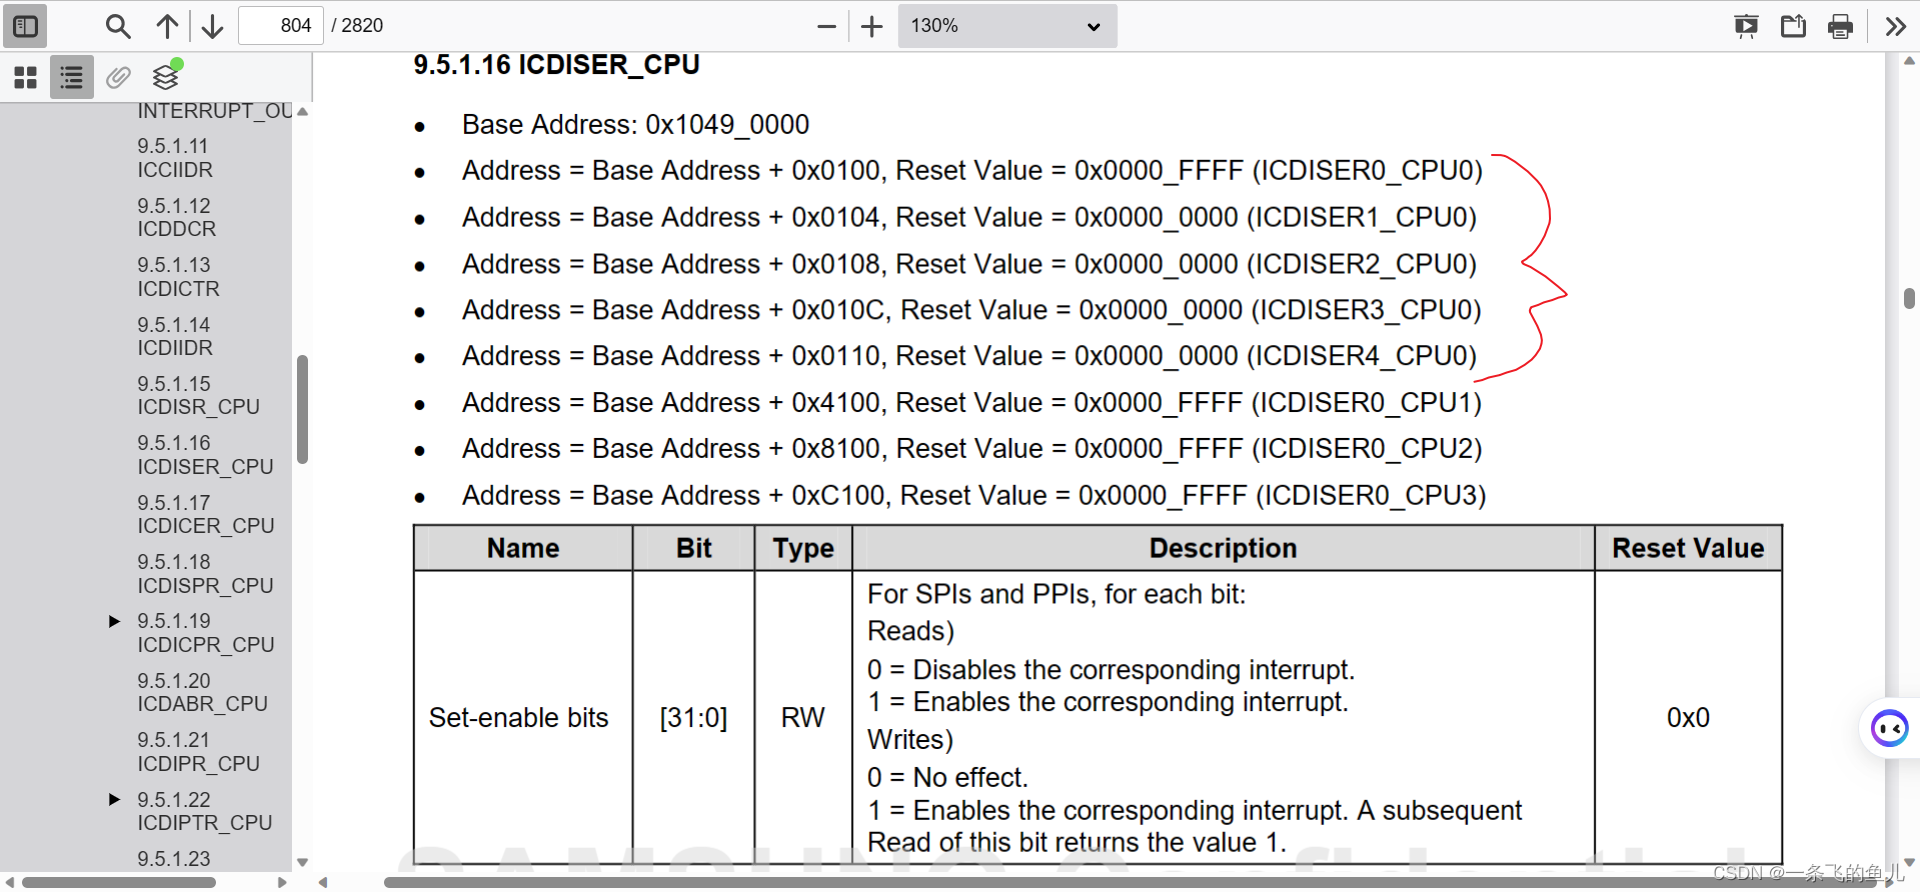Screen dimensions: 1920x892
Task: Click the ICDISER0_CPU3 address line
Action: click(974, 496)
